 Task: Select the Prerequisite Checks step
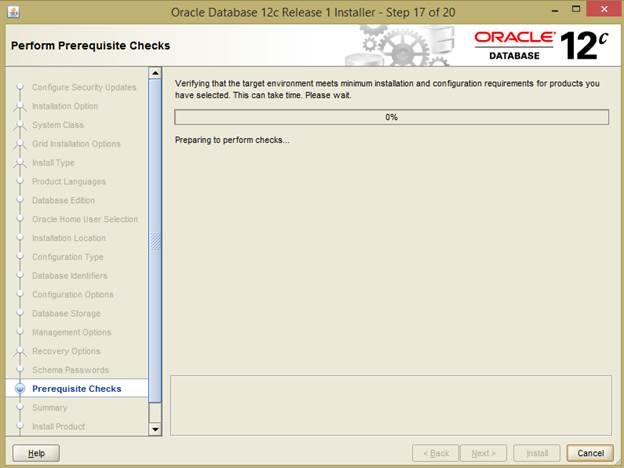click(x=76, y=389)
